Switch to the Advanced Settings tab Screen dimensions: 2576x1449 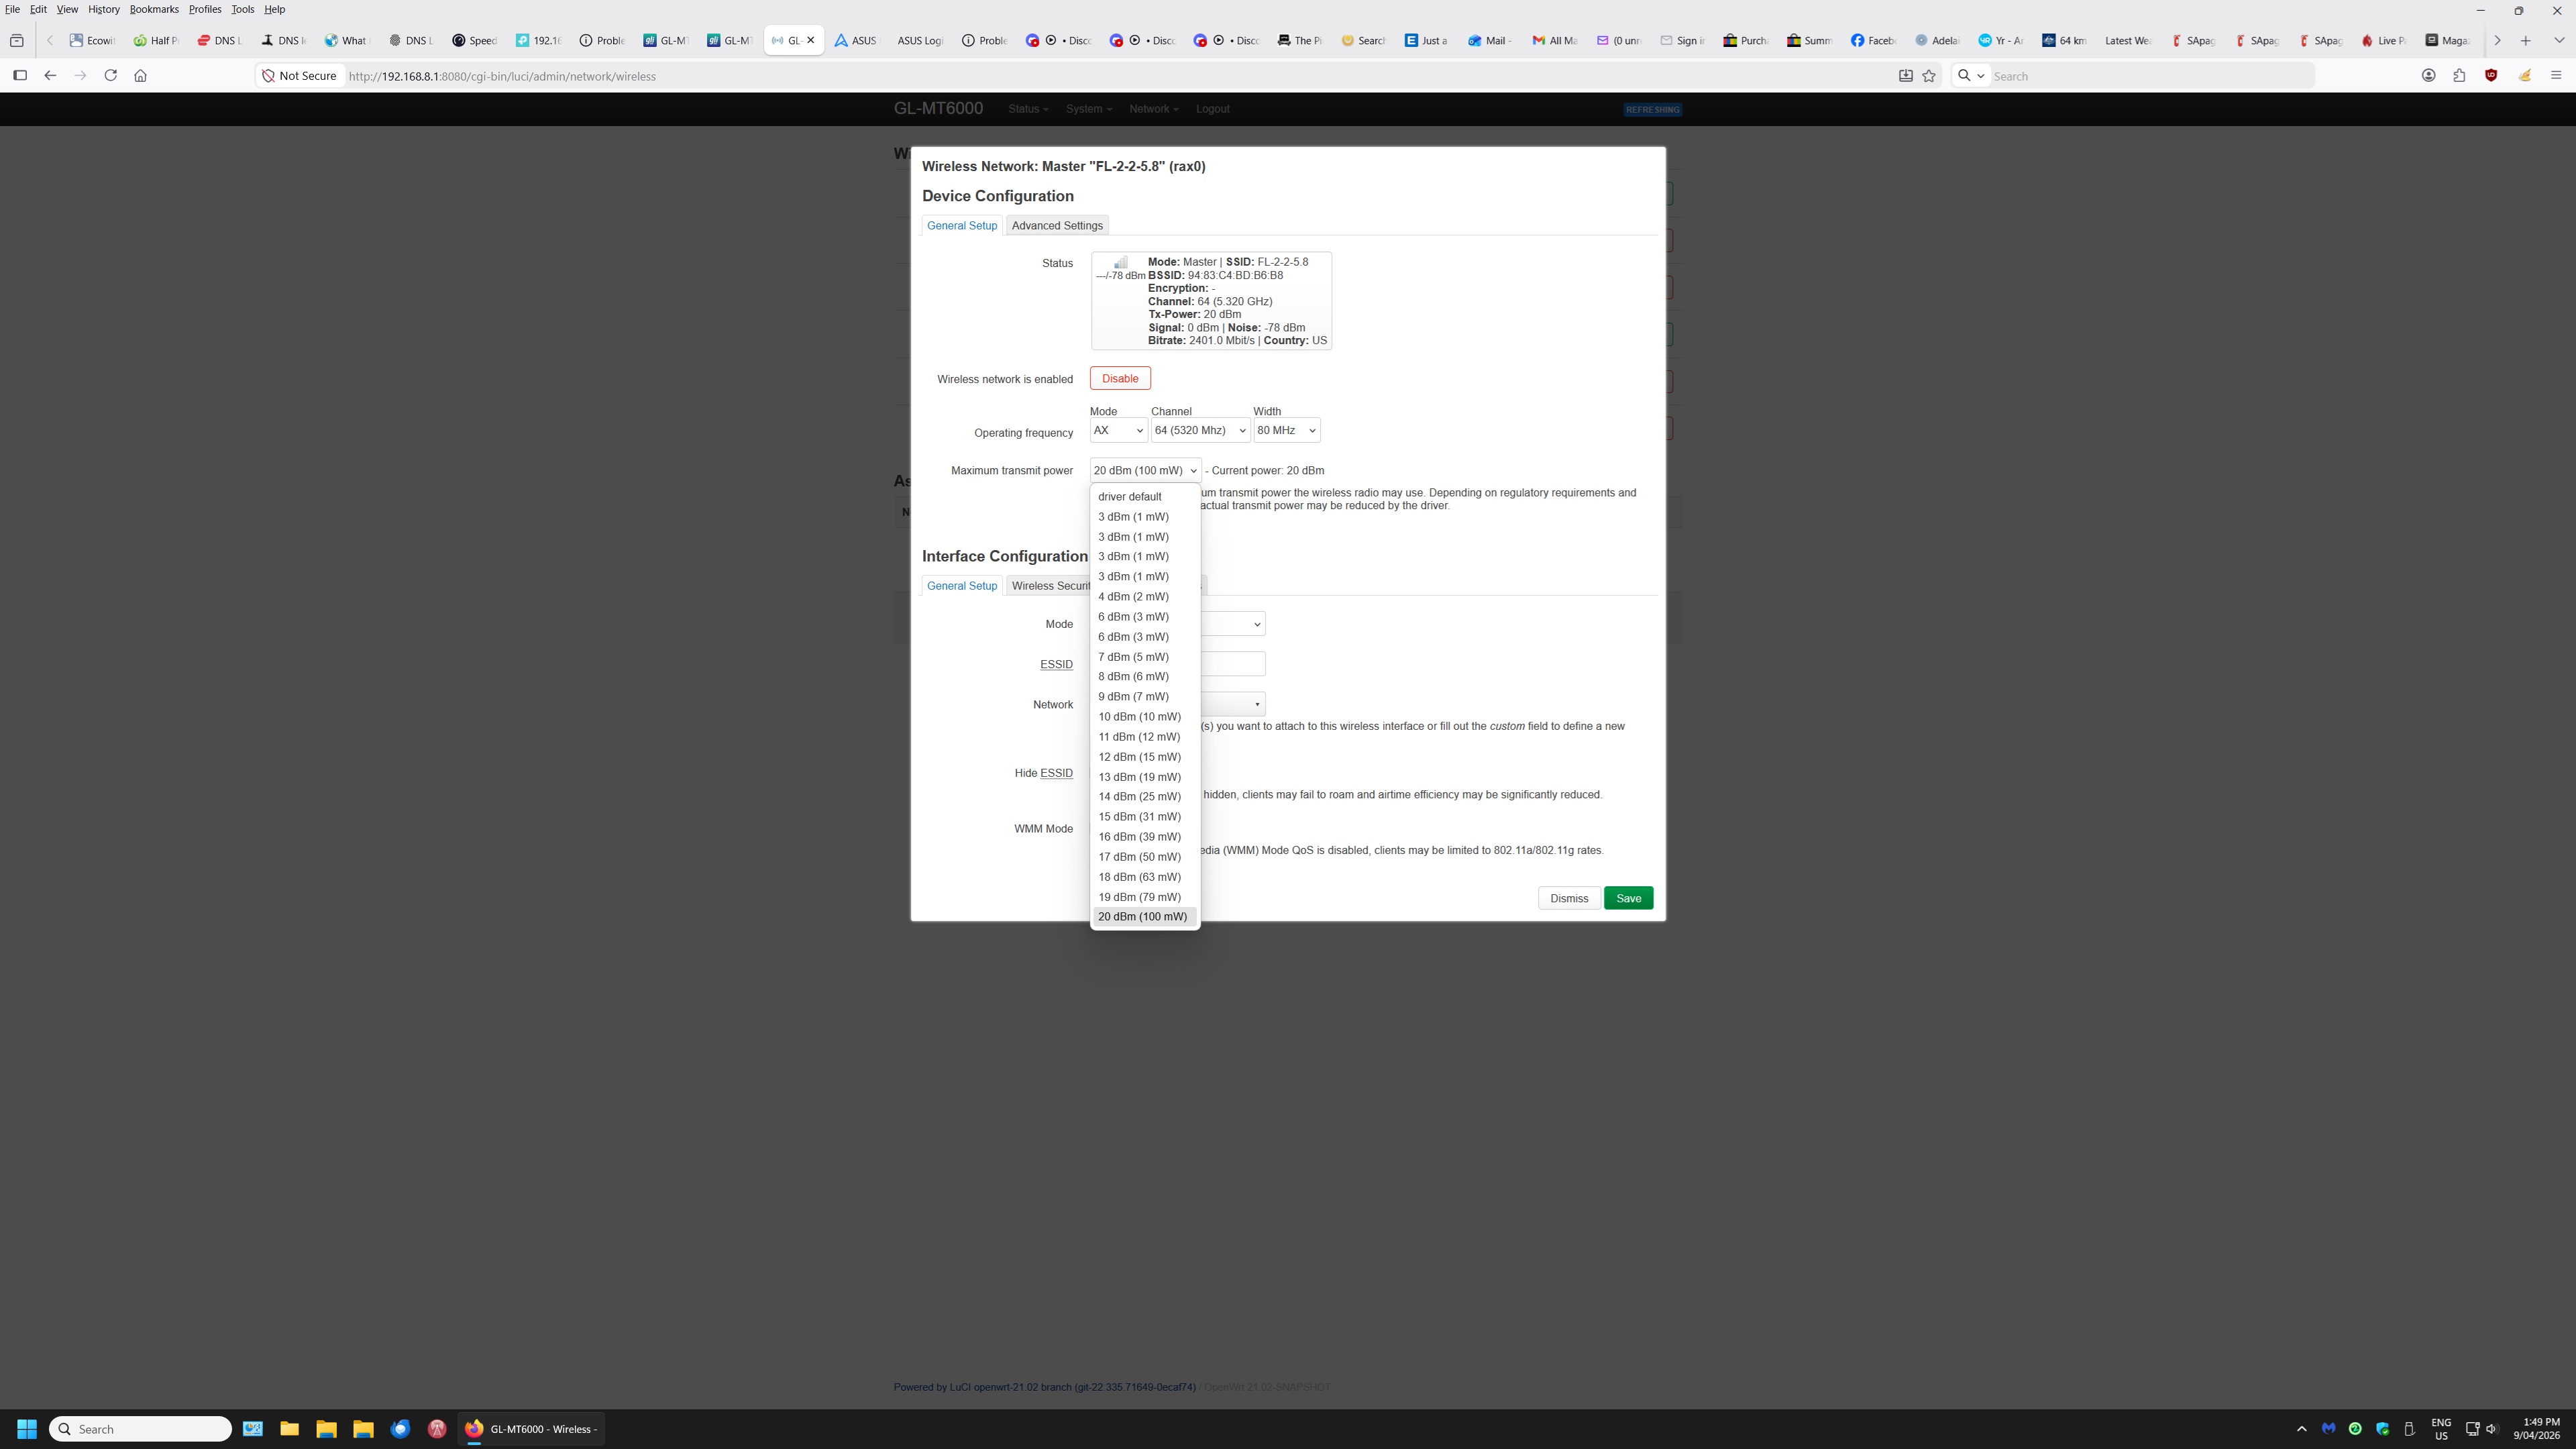(1056, 226)
